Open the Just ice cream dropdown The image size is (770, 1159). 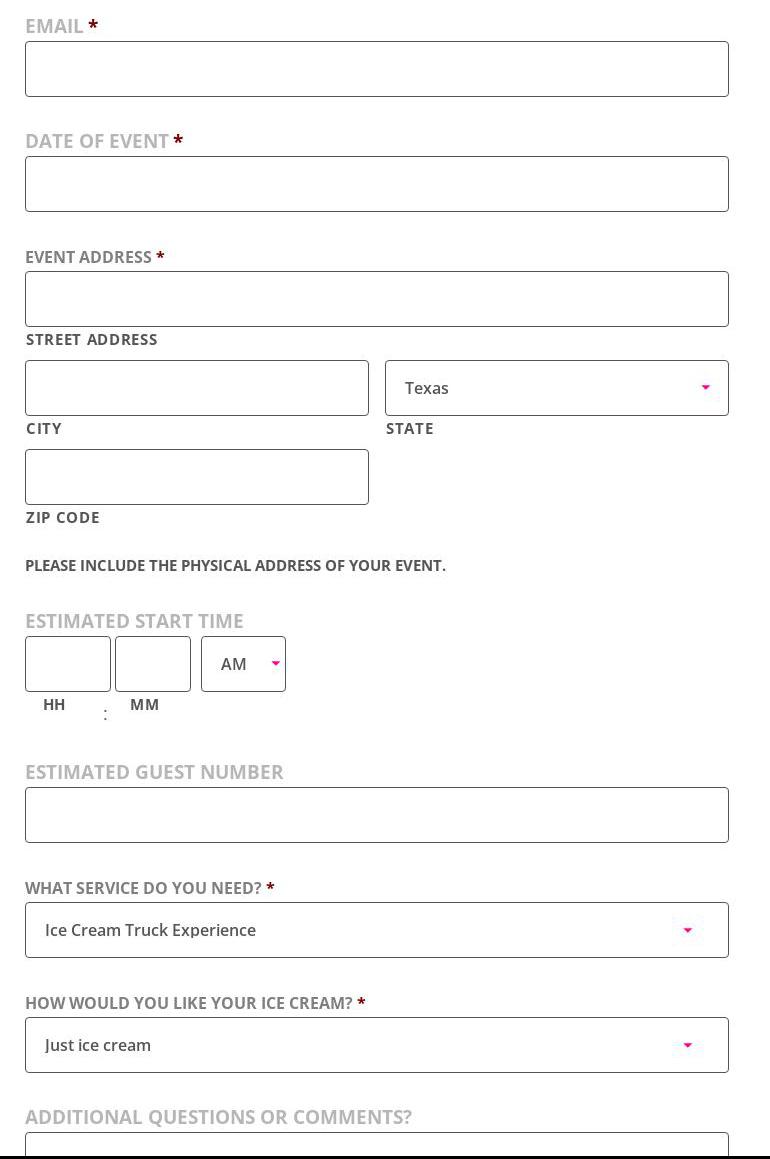376,1045
